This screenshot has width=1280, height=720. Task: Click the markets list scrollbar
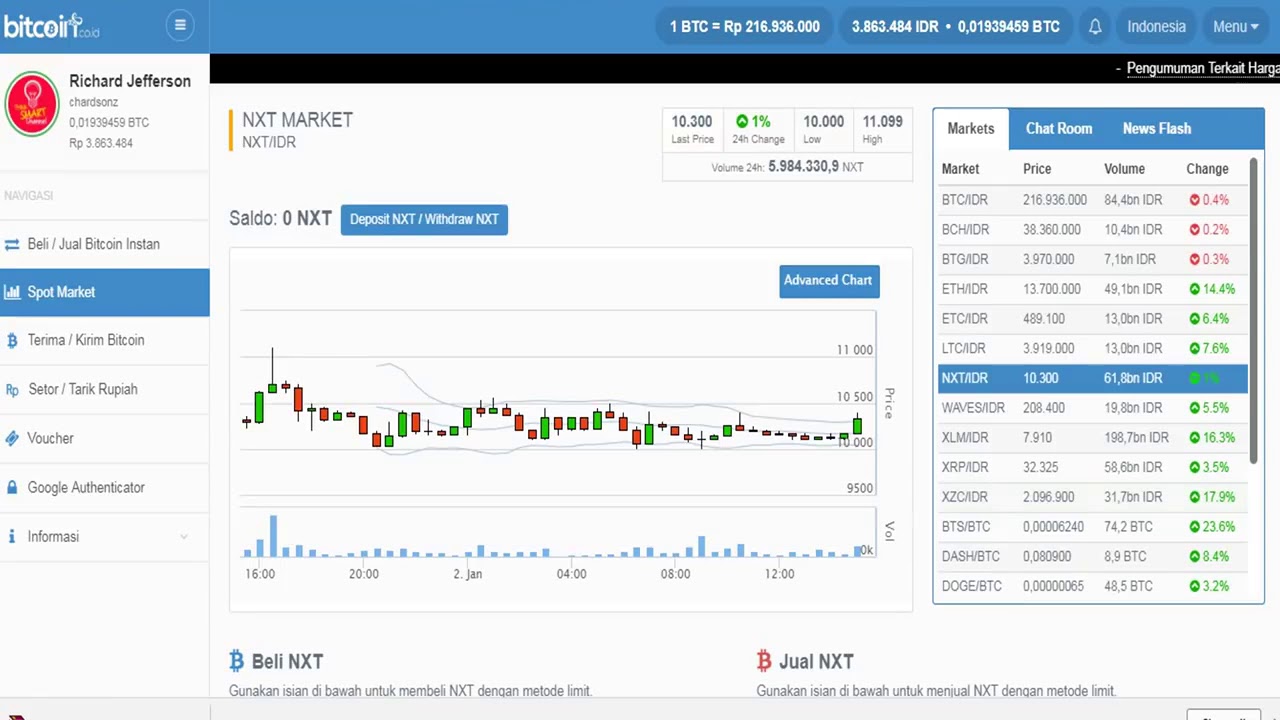[x=1254, y=310]
